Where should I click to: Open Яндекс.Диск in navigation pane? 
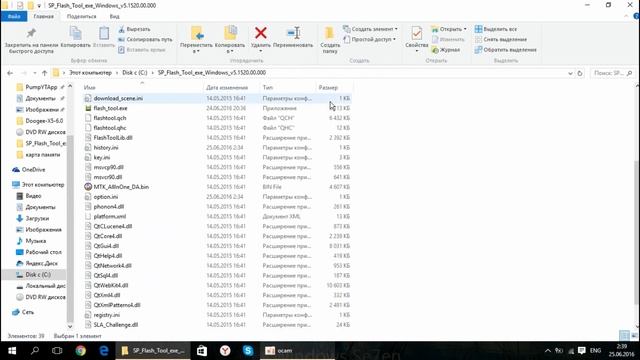tap(41, 263)
